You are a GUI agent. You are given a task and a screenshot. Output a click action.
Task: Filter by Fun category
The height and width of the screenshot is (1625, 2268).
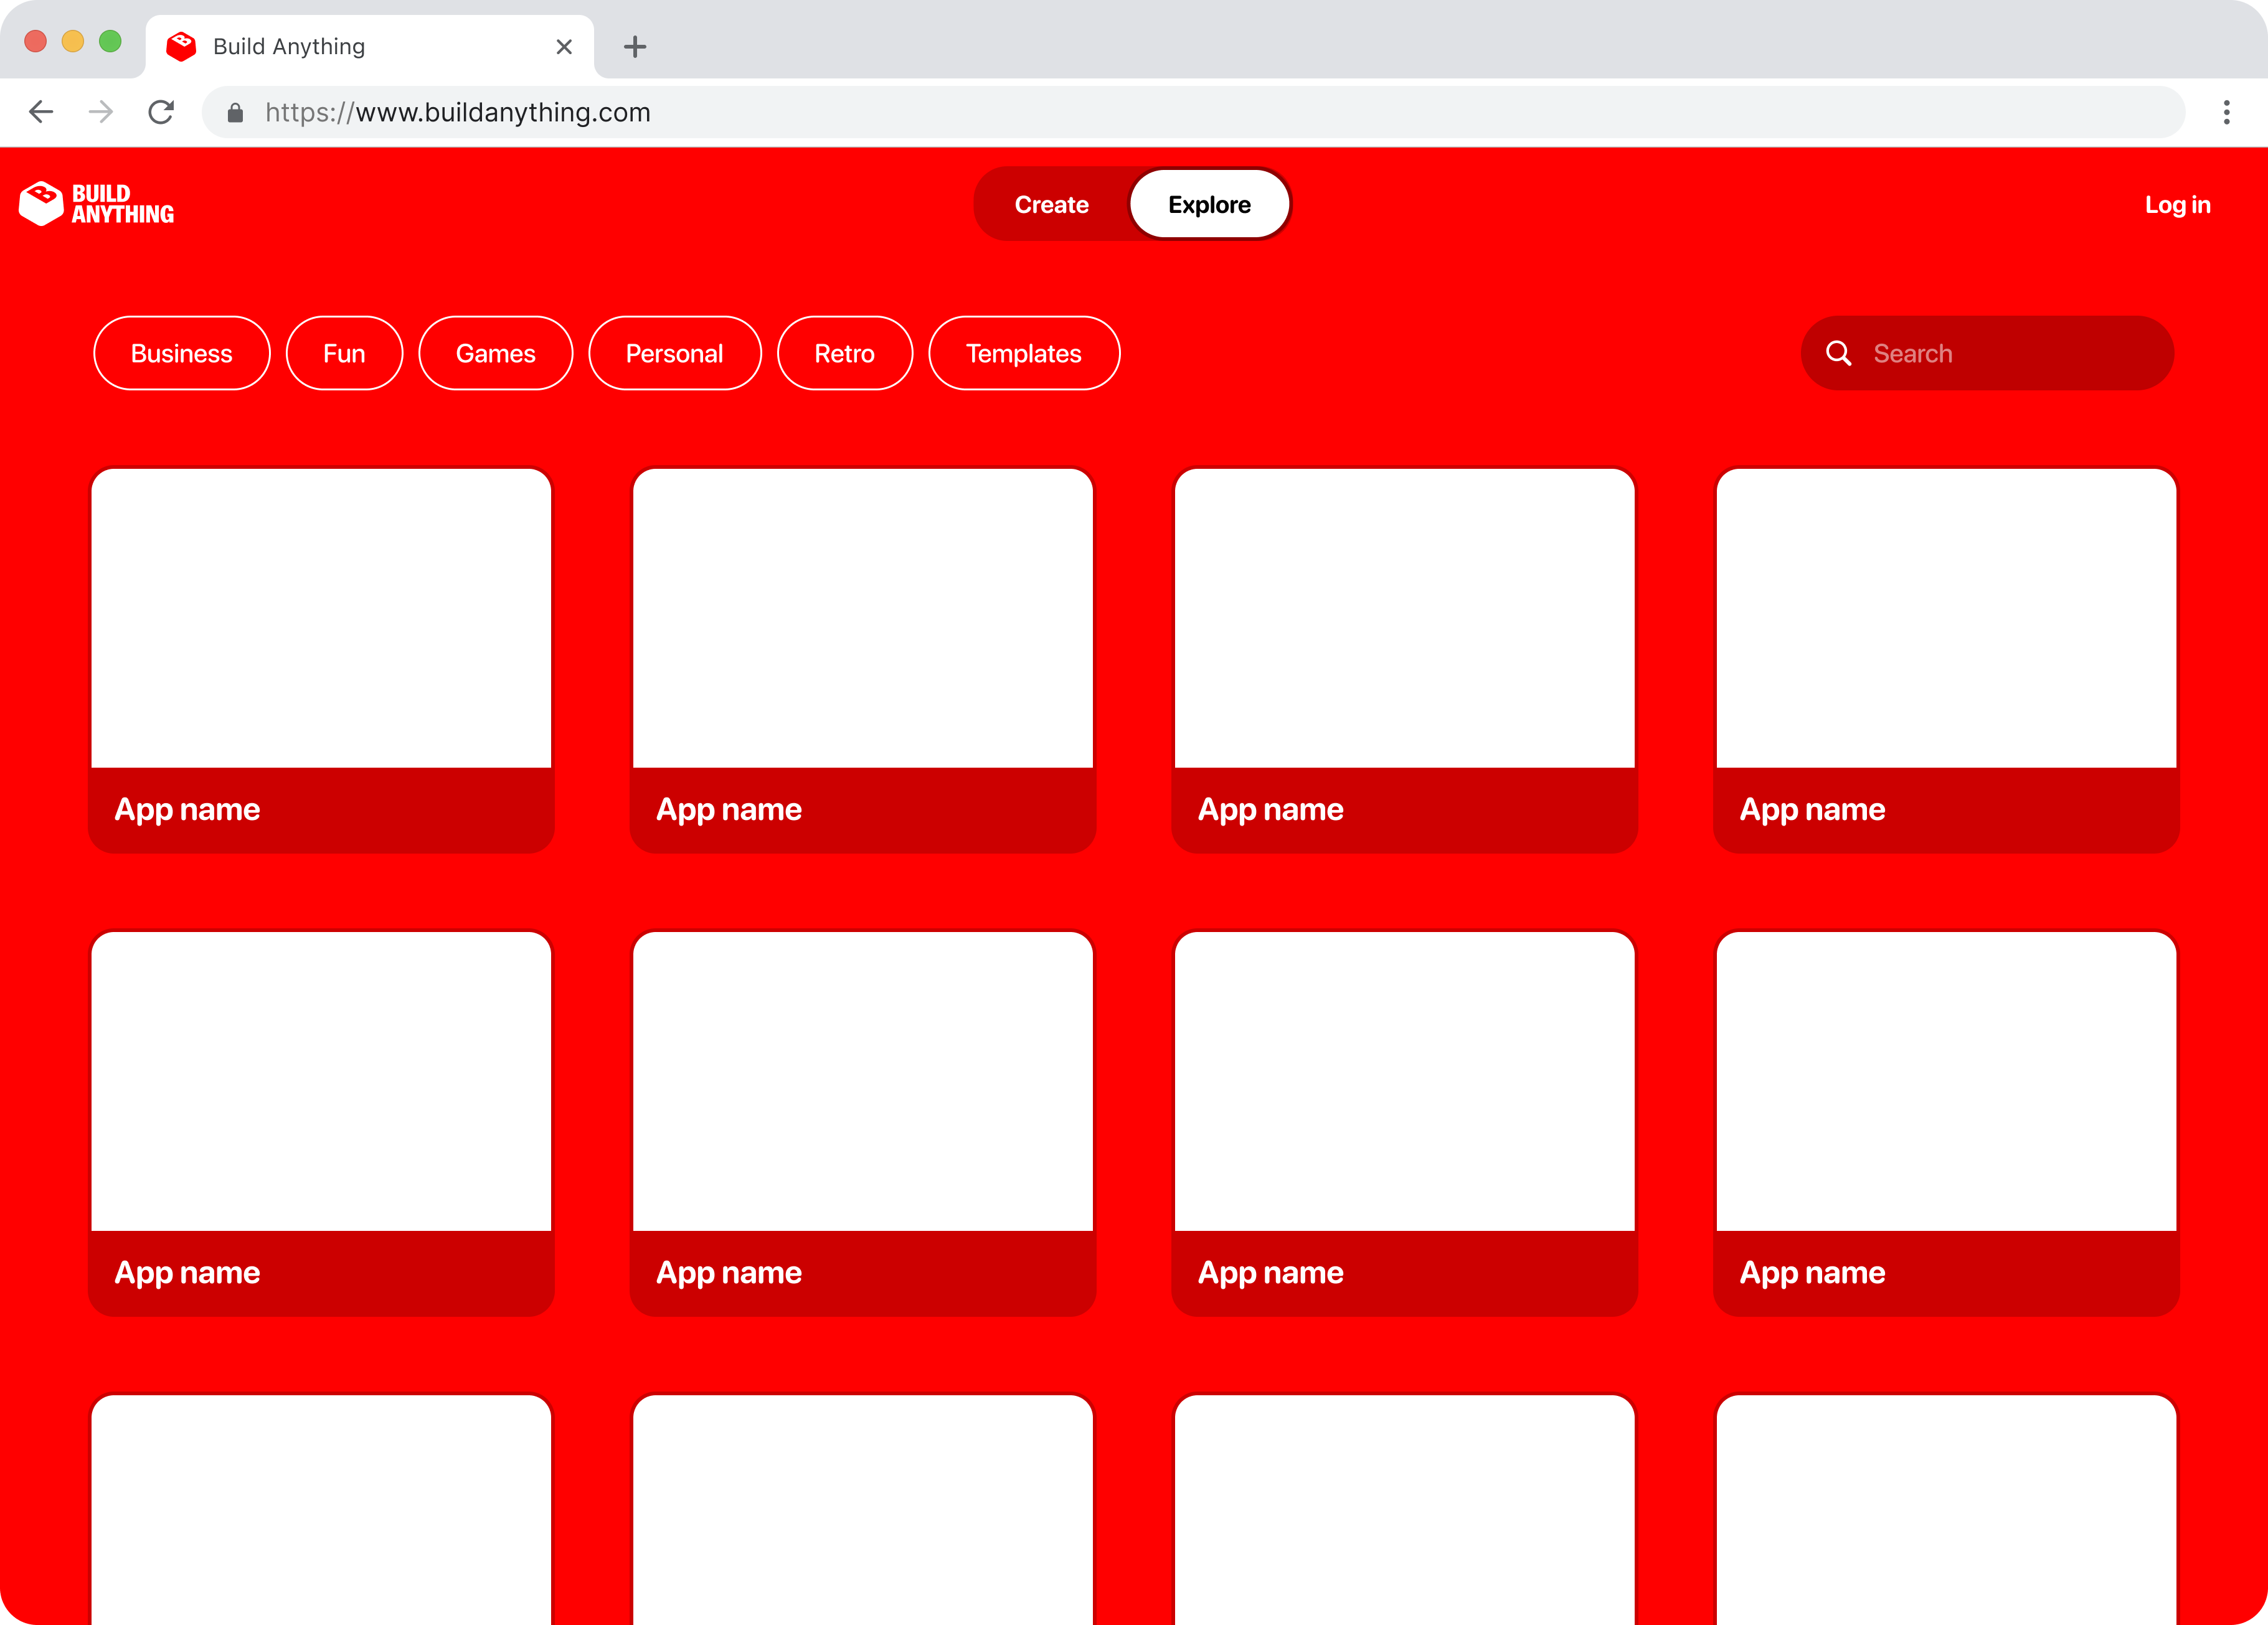pyautogui.click(x=344, y=353)
